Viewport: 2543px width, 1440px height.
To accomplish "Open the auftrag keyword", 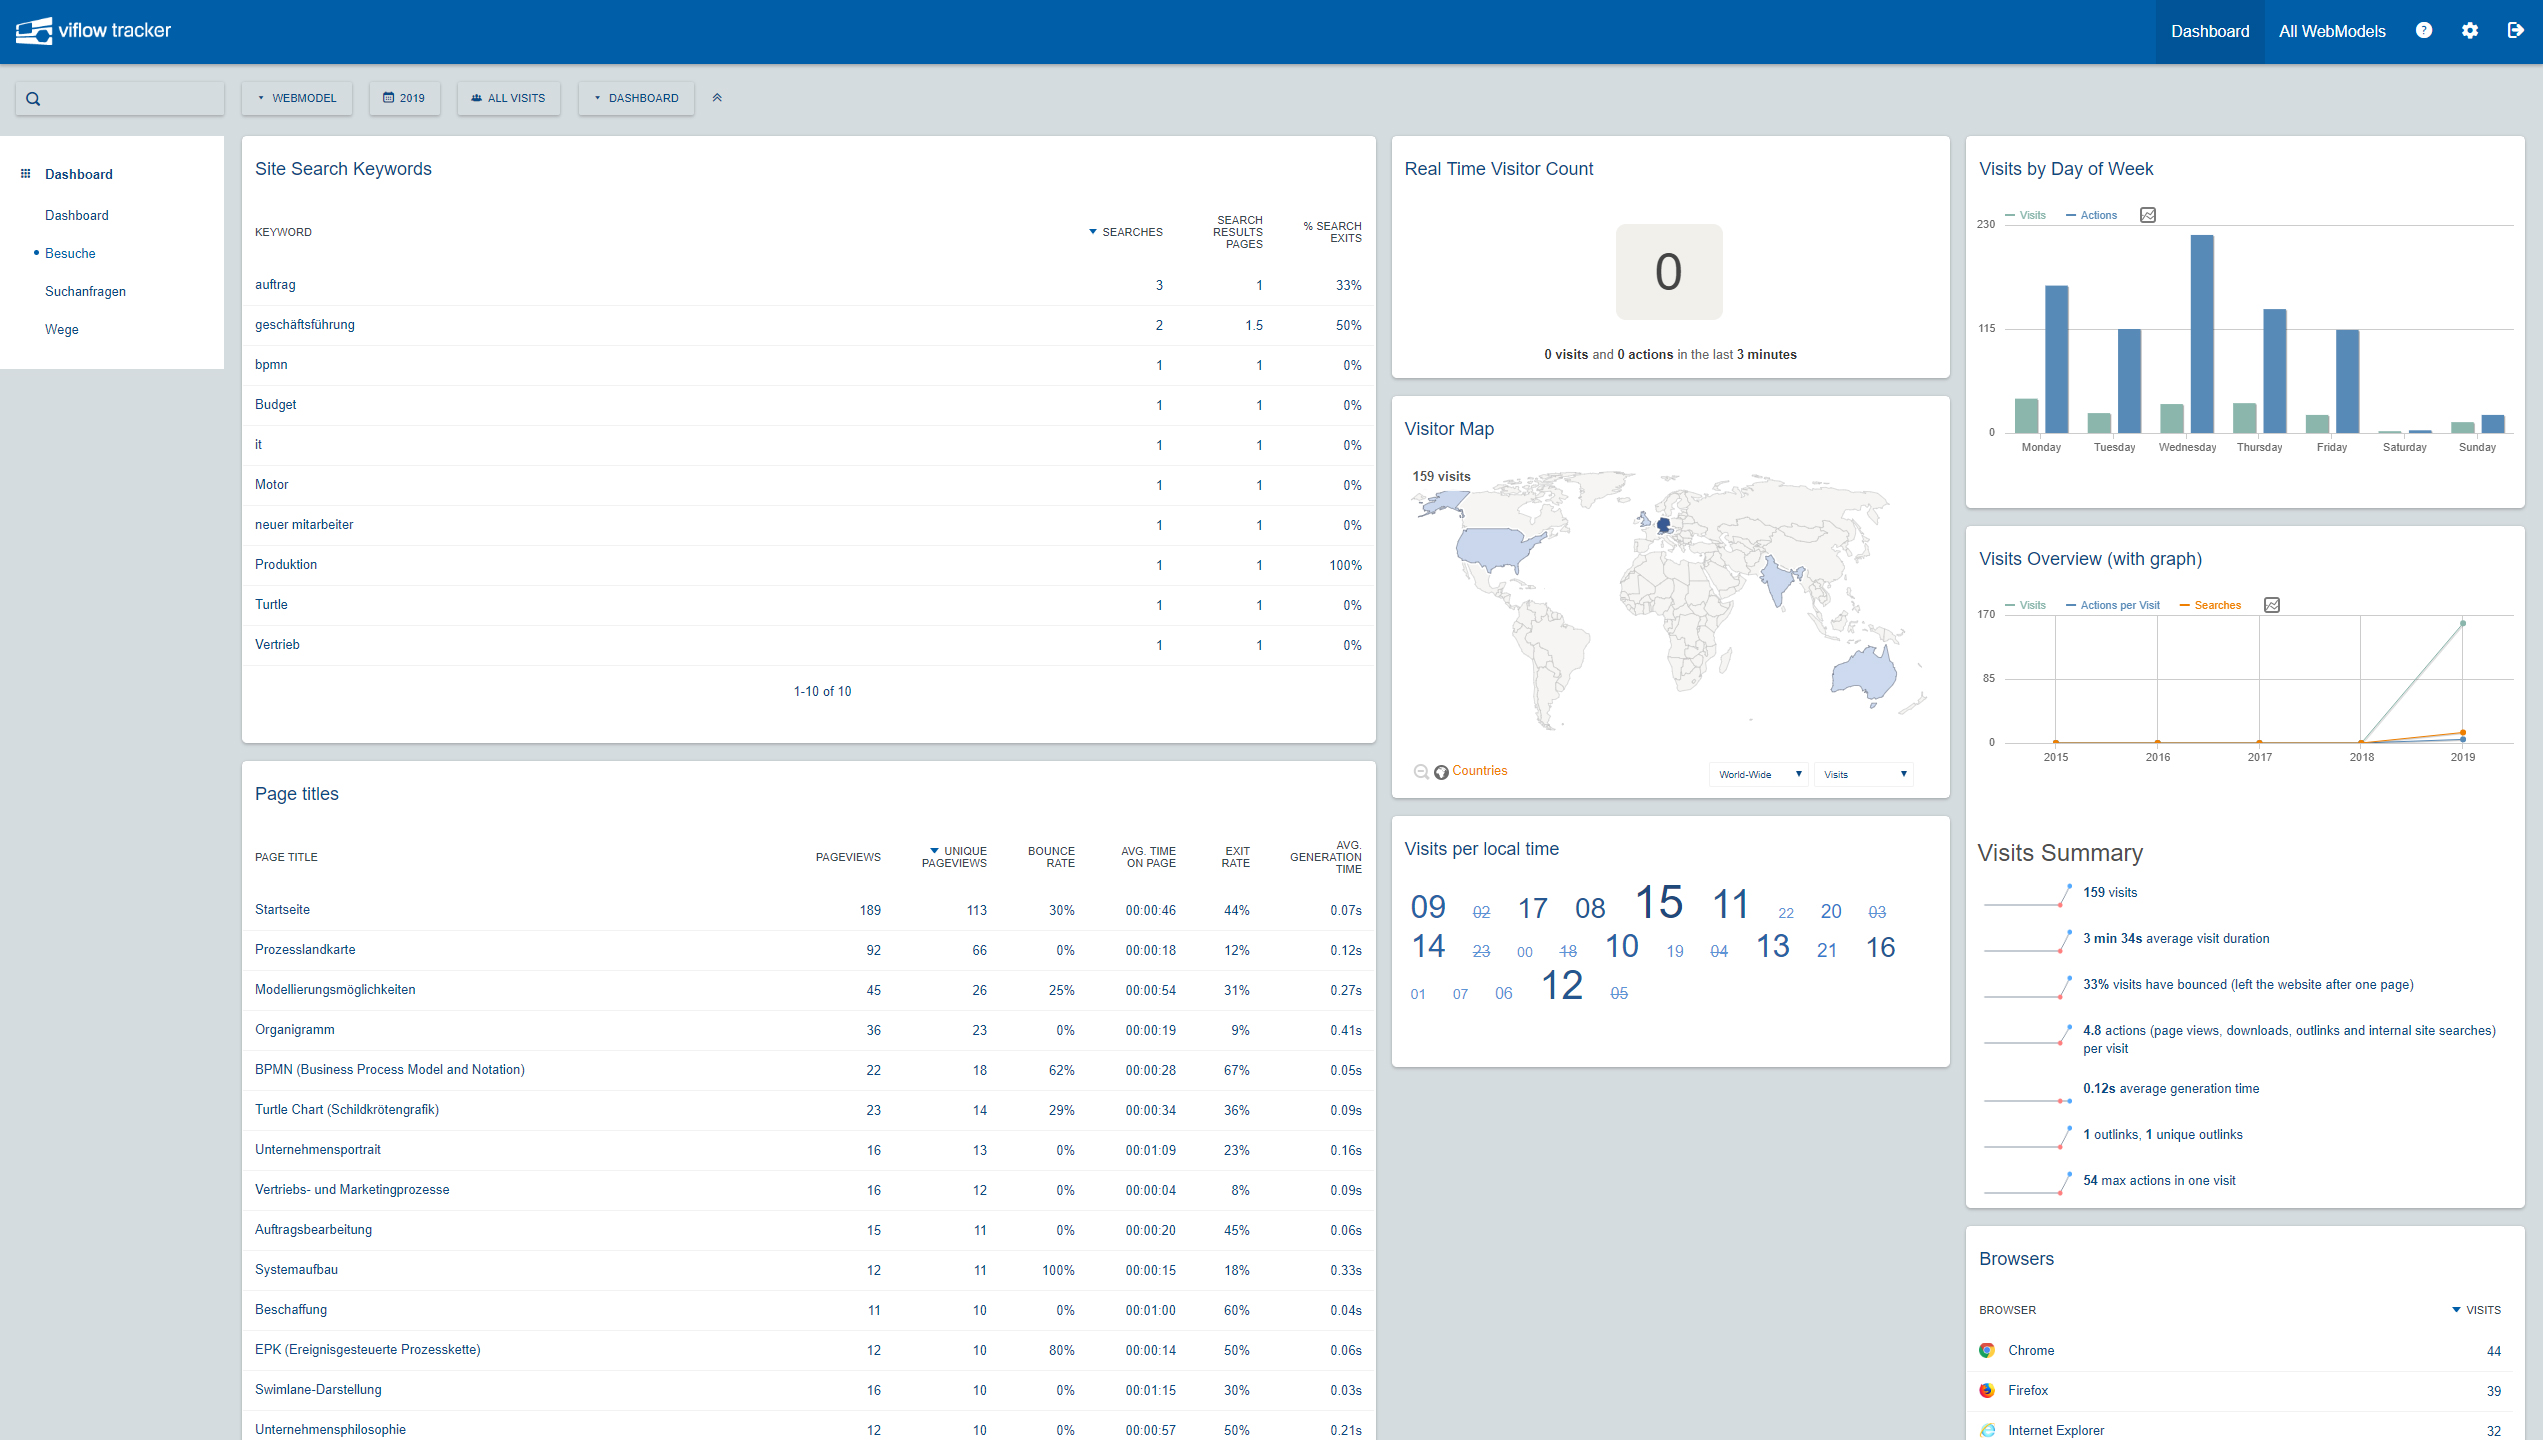I will [275, 285].
